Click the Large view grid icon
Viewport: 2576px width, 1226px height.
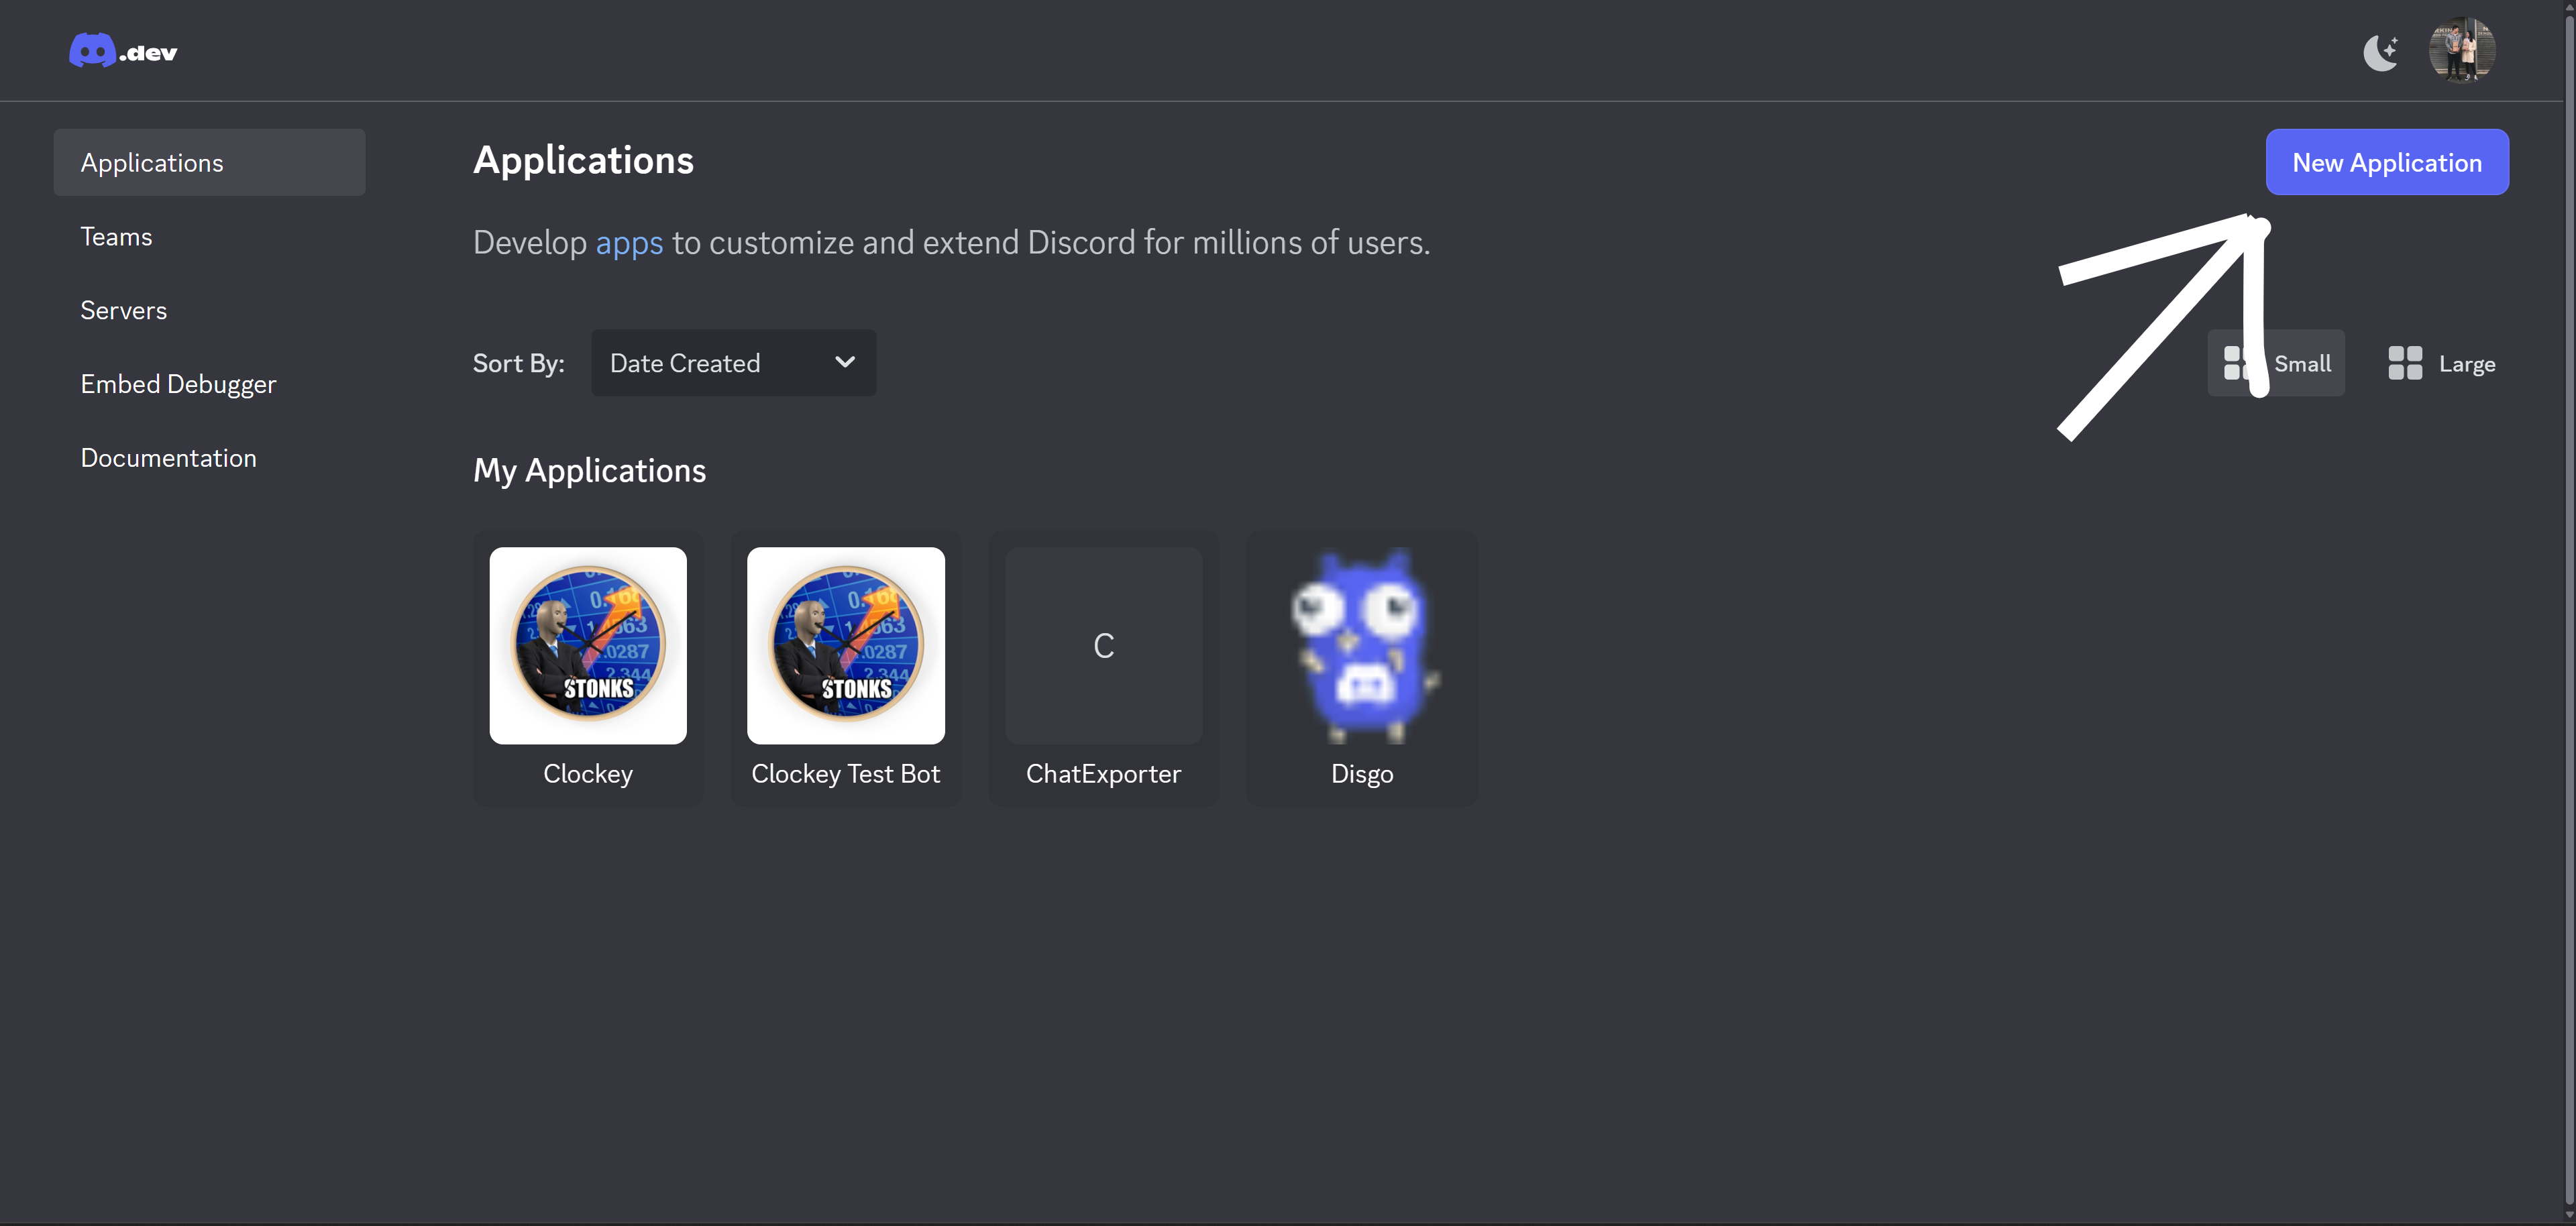click(2405, 363)
